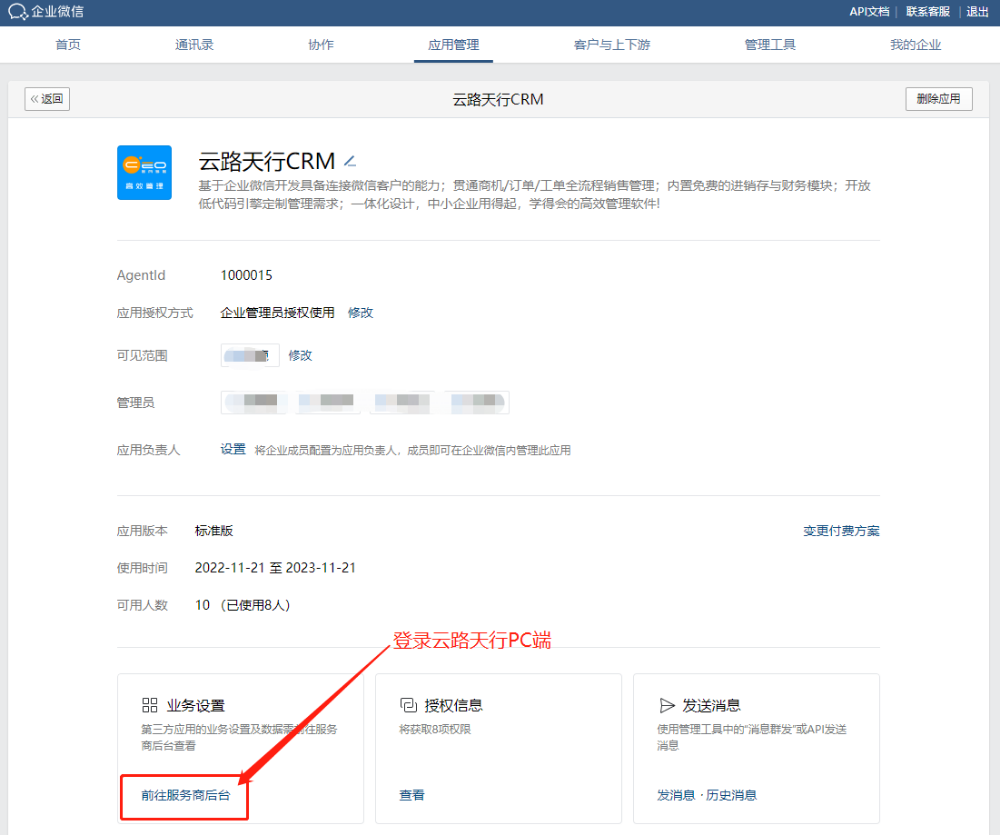1000x835 pixels.
Task: Go to the 客户与上下游 tab
Action: point(612,45)
